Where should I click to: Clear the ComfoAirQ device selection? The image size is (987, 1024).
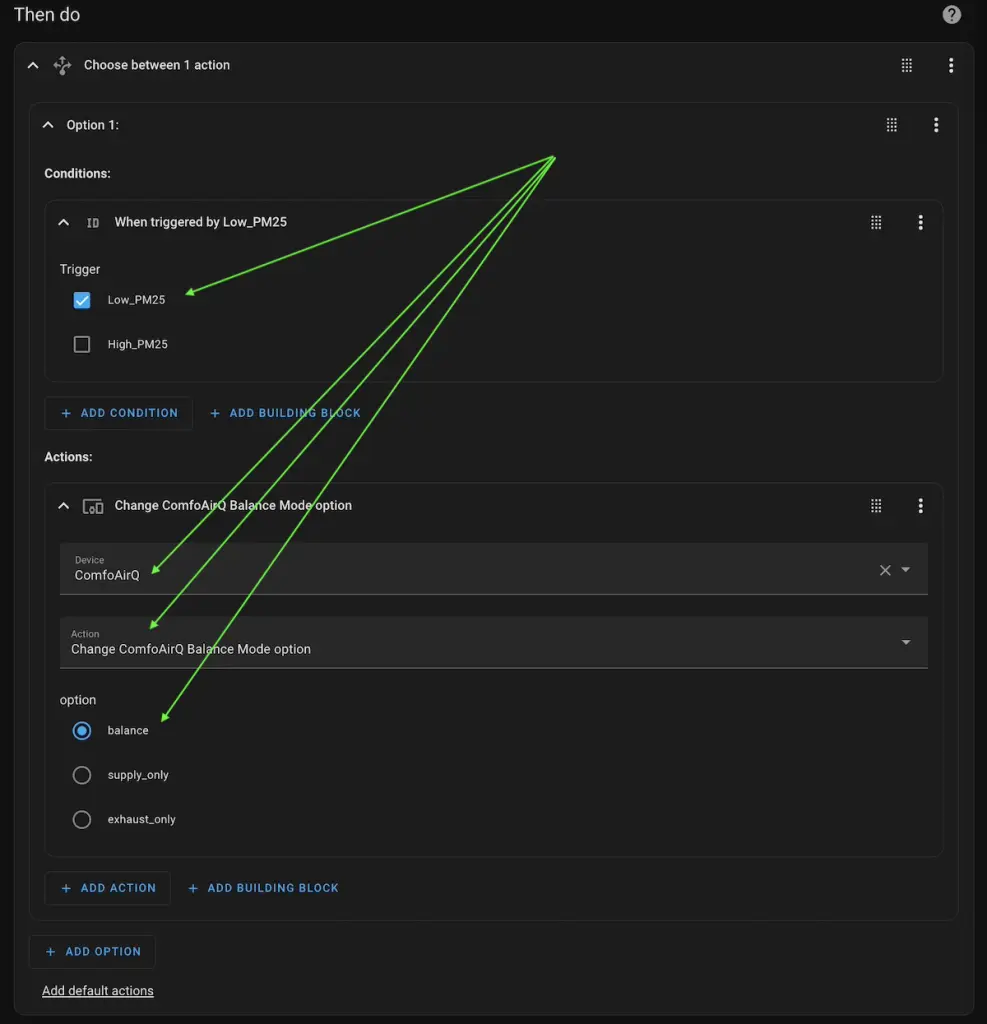tap(885, 570)
